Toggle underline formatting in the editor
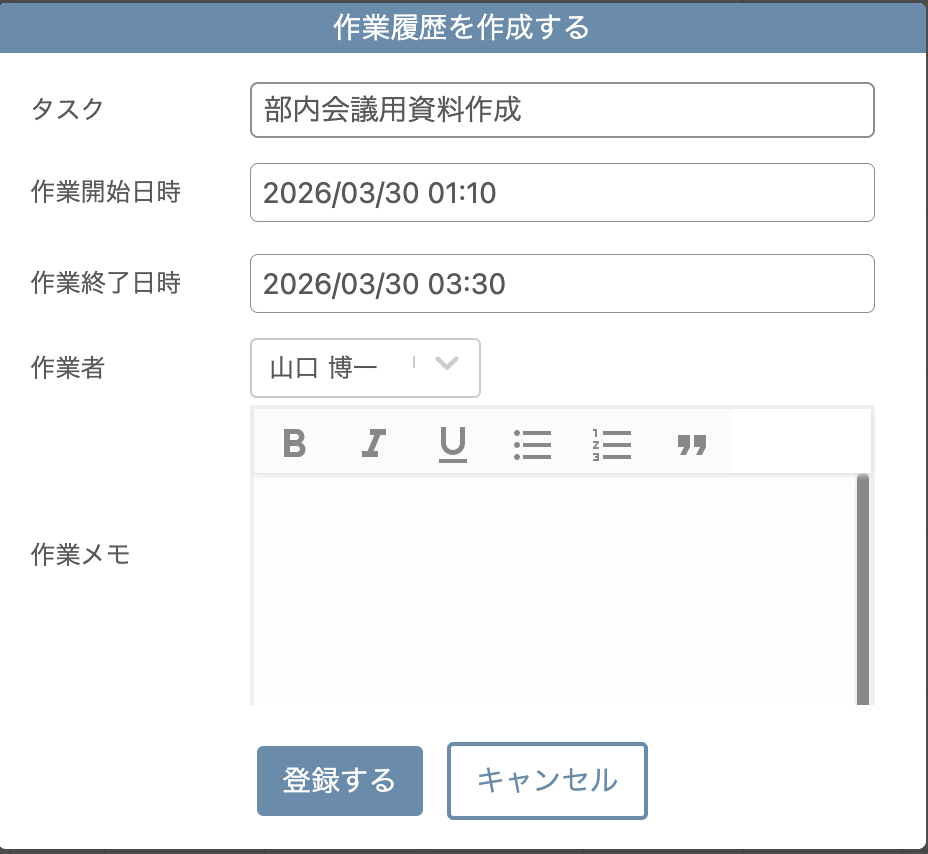This screenshot has height=854, width=928. point(452,442)
